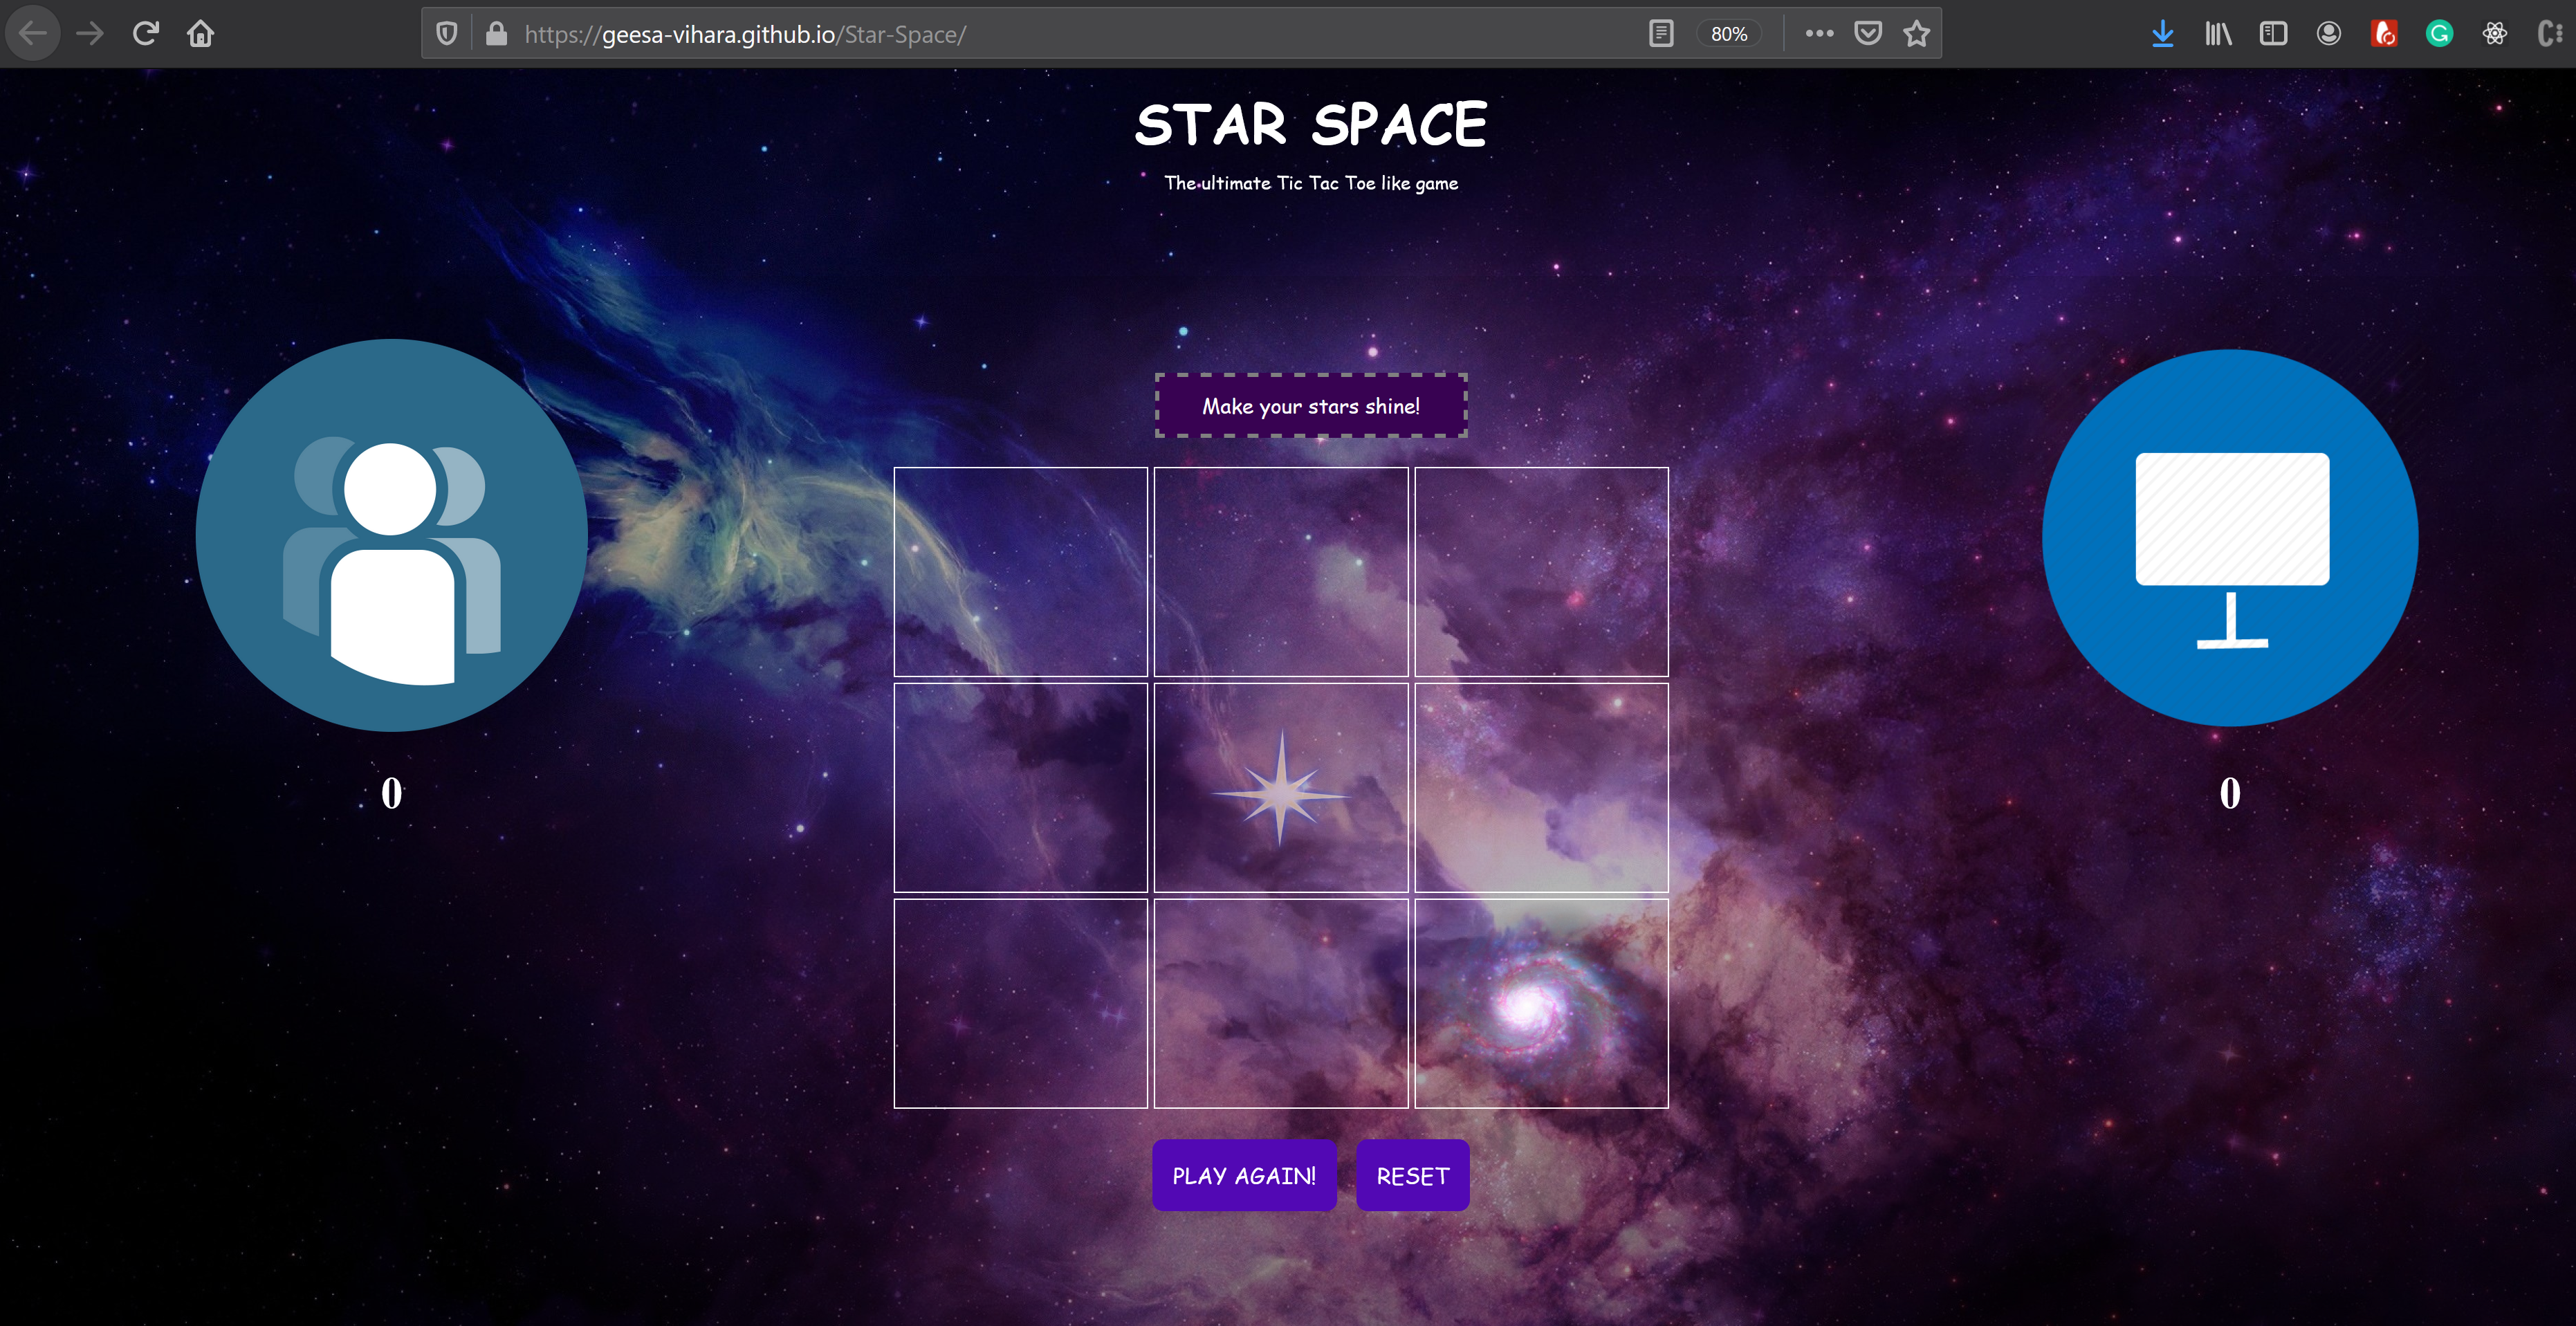
Task: Open the Library bookmarks icon
Action: coord(2218,34)
